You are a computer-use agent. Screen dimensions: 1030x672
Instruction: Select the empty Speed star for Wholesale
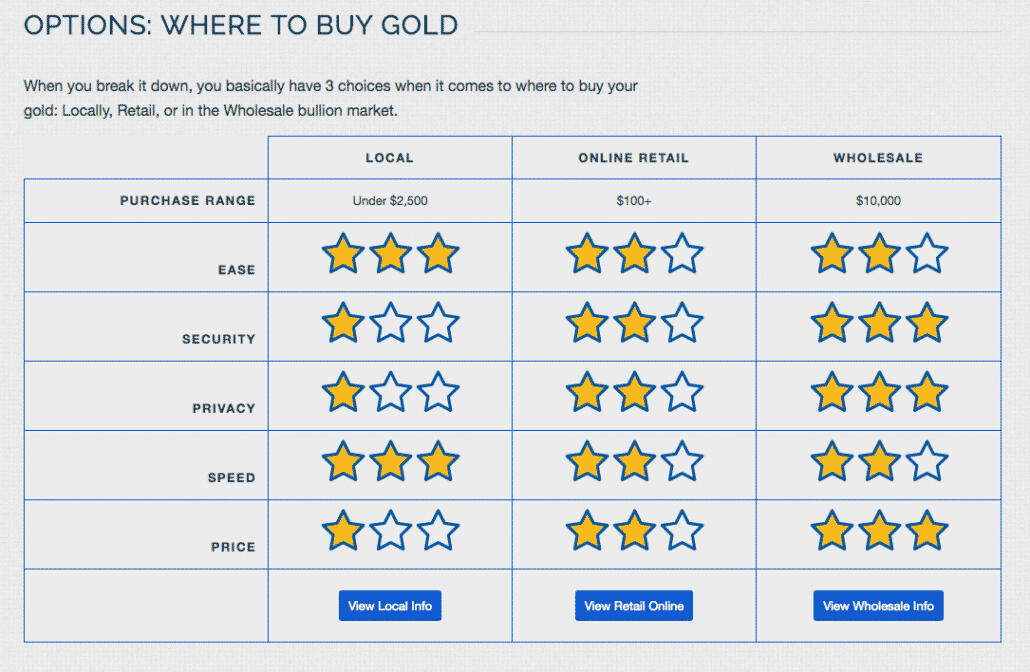pyautogui.click(x=927, y=462)
